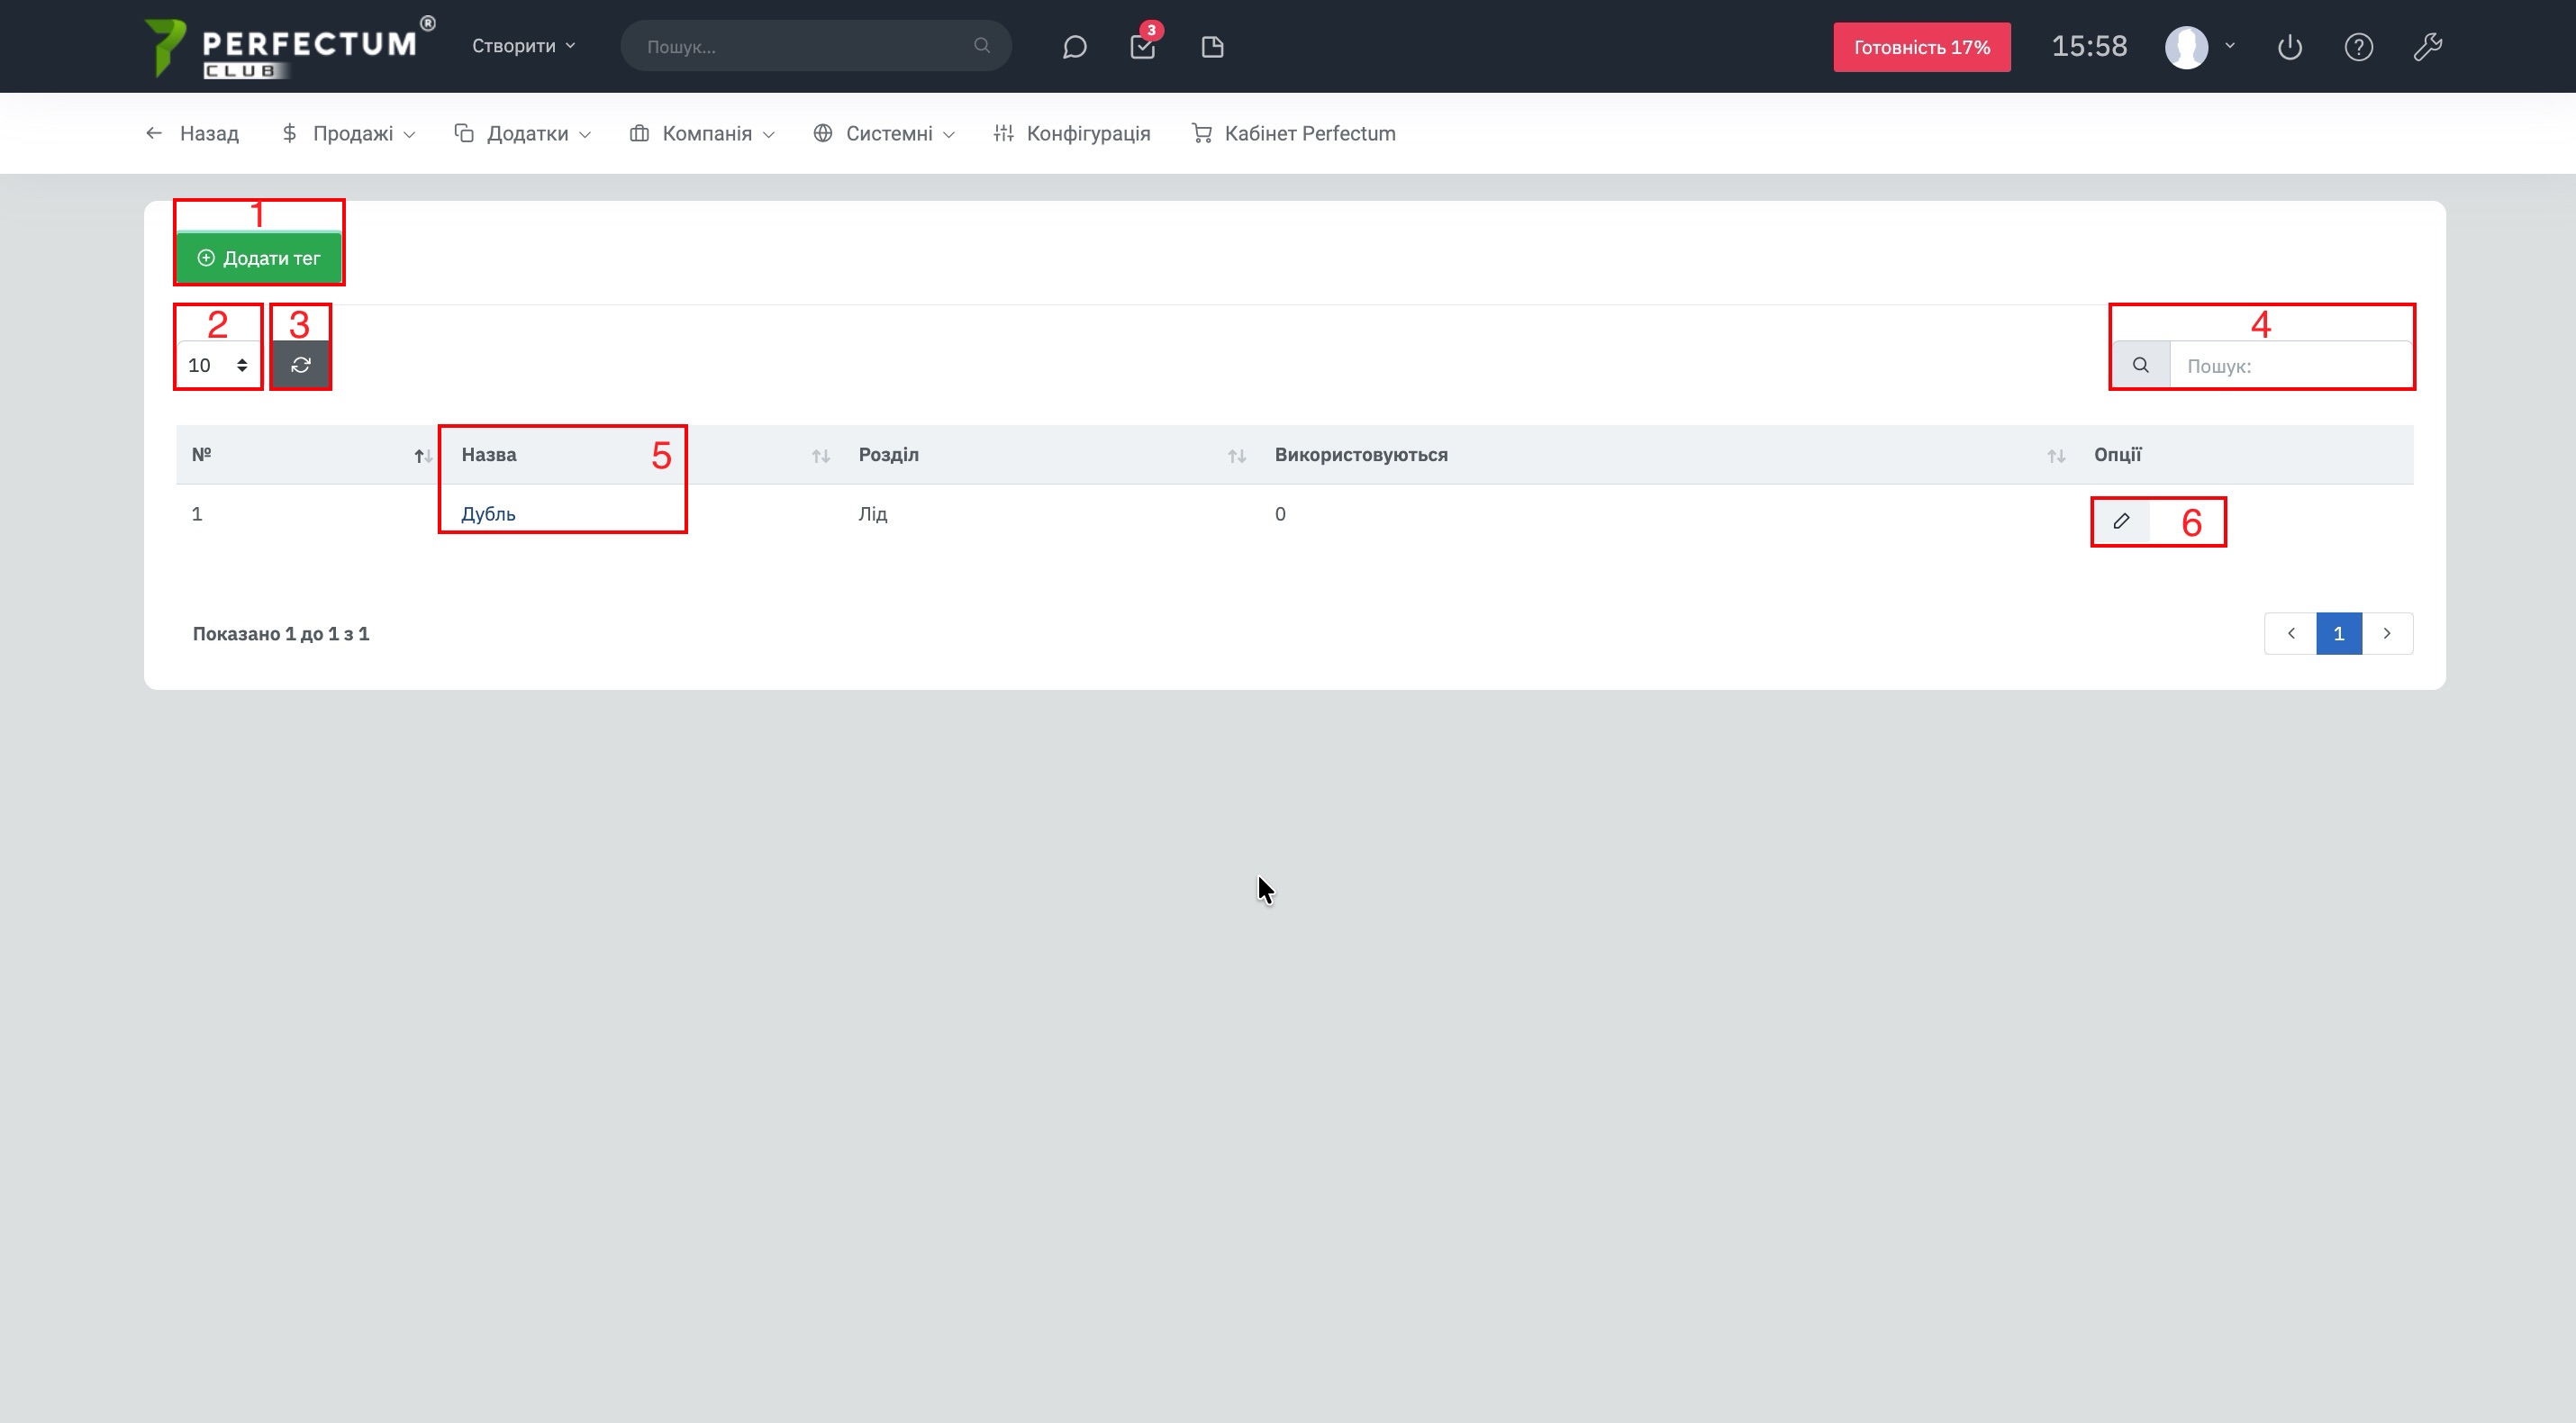2576x1423 pixels.
Task: Click the refresh table button
Action: pyautogui.click(x=301, y=365)
